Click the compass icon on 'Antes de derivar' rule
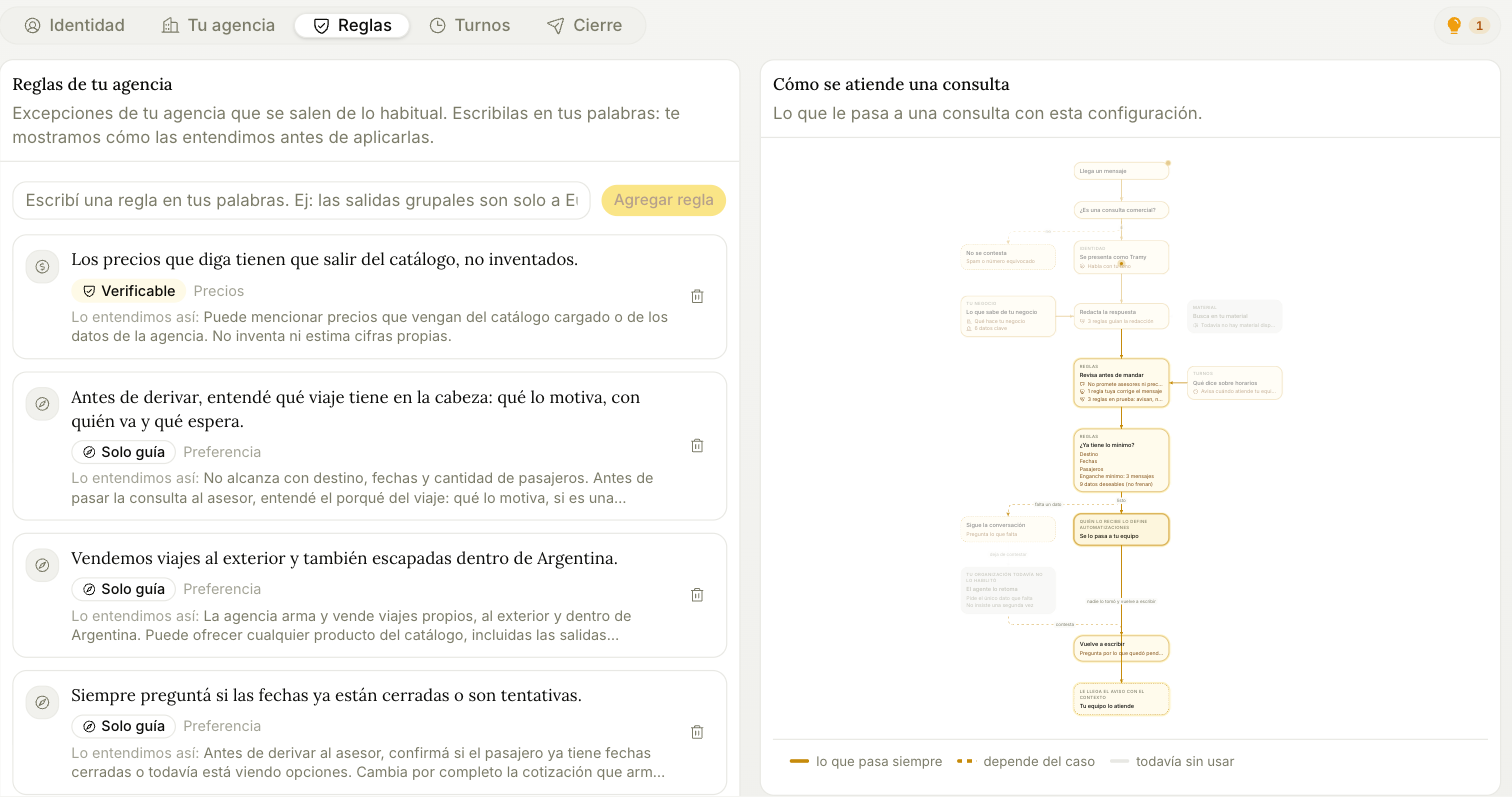This screenshot has height=797, width=1512. (x=42, y=404)
